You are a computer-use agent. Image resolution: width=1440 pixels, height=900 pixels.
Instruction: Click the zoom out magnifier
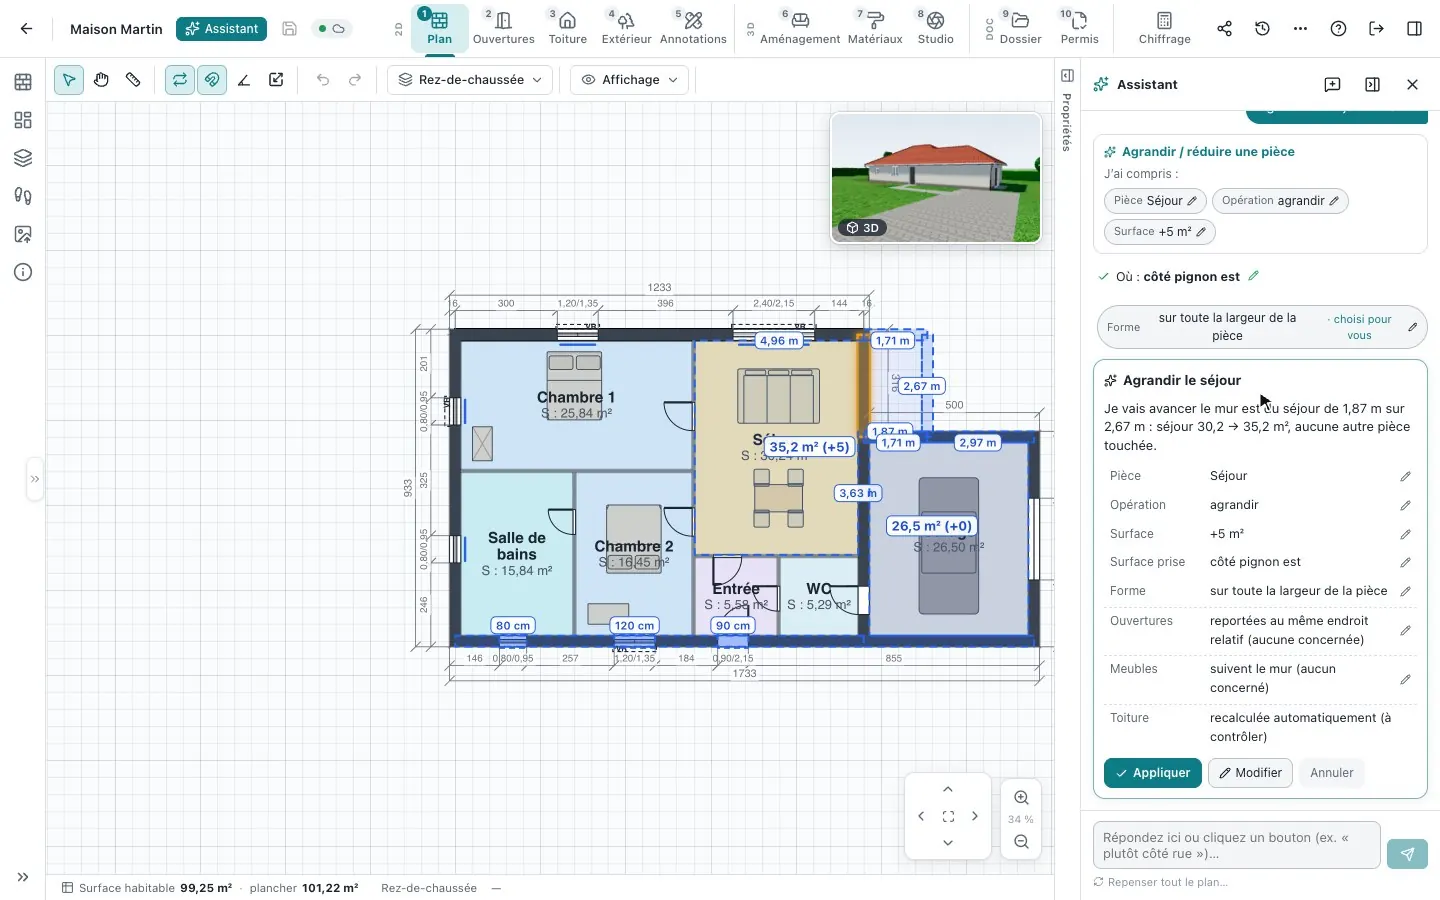tap(1021, 842)
